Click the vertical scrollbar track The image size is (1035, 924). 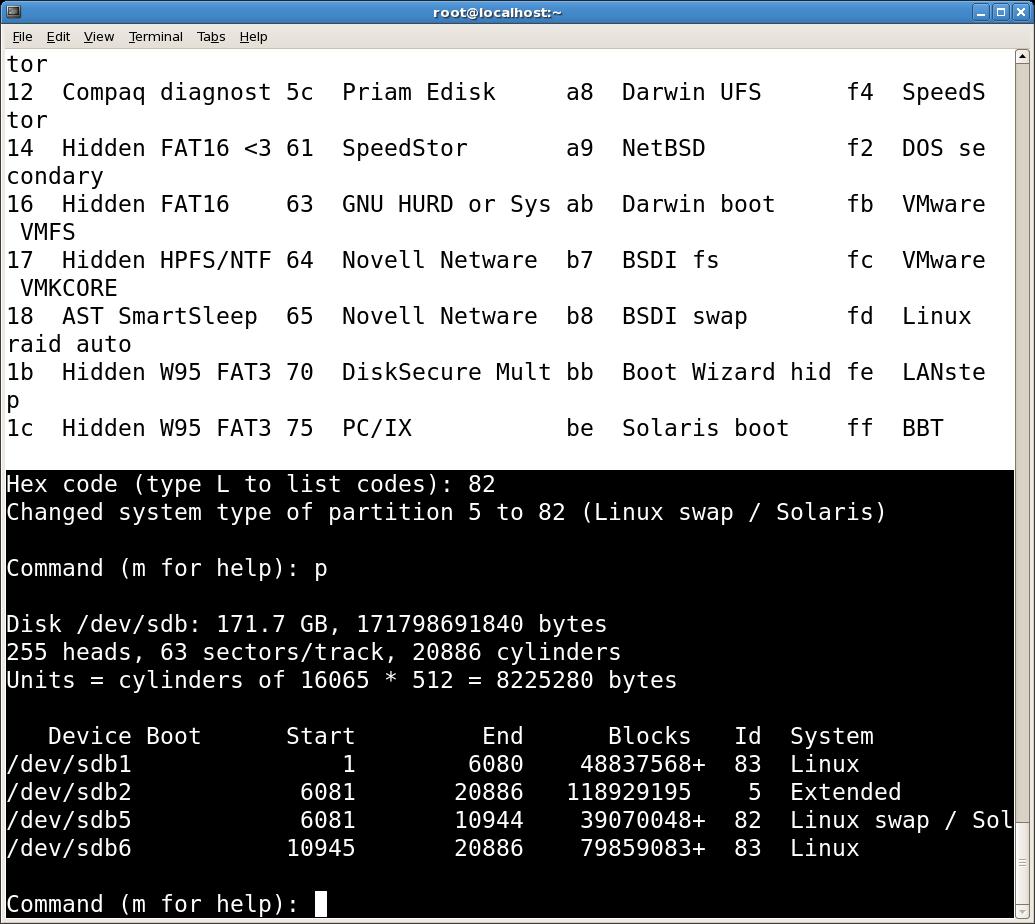[1022, 442]
